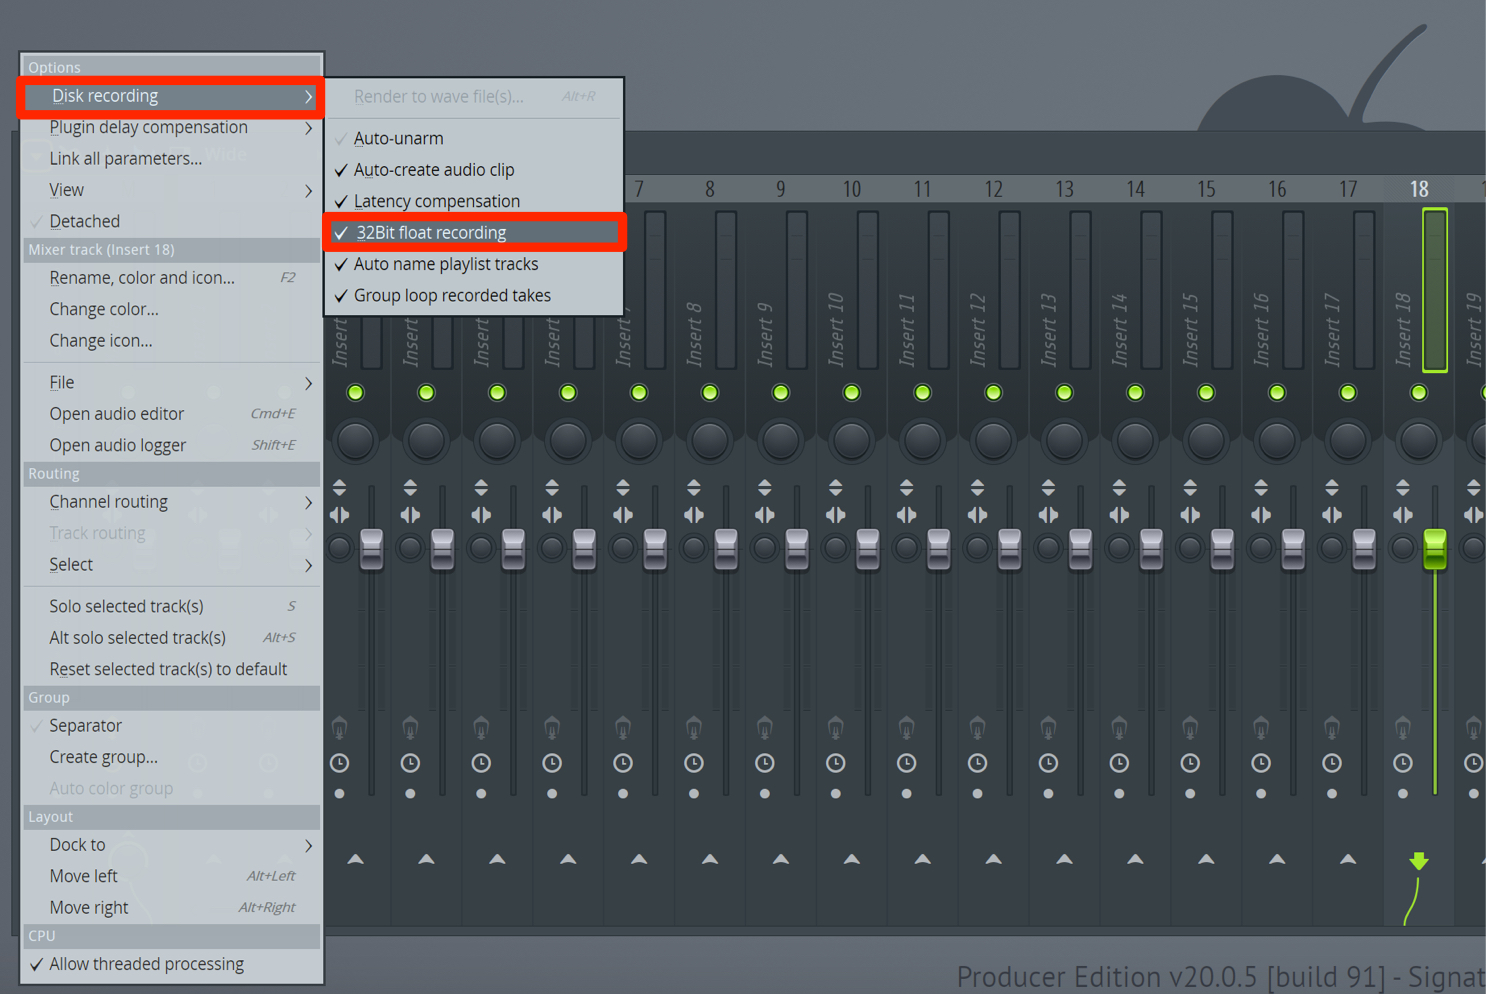This screenshot has height=994, width=1486.
Task: Toggle Auto-unarm option
Action: 473,139
